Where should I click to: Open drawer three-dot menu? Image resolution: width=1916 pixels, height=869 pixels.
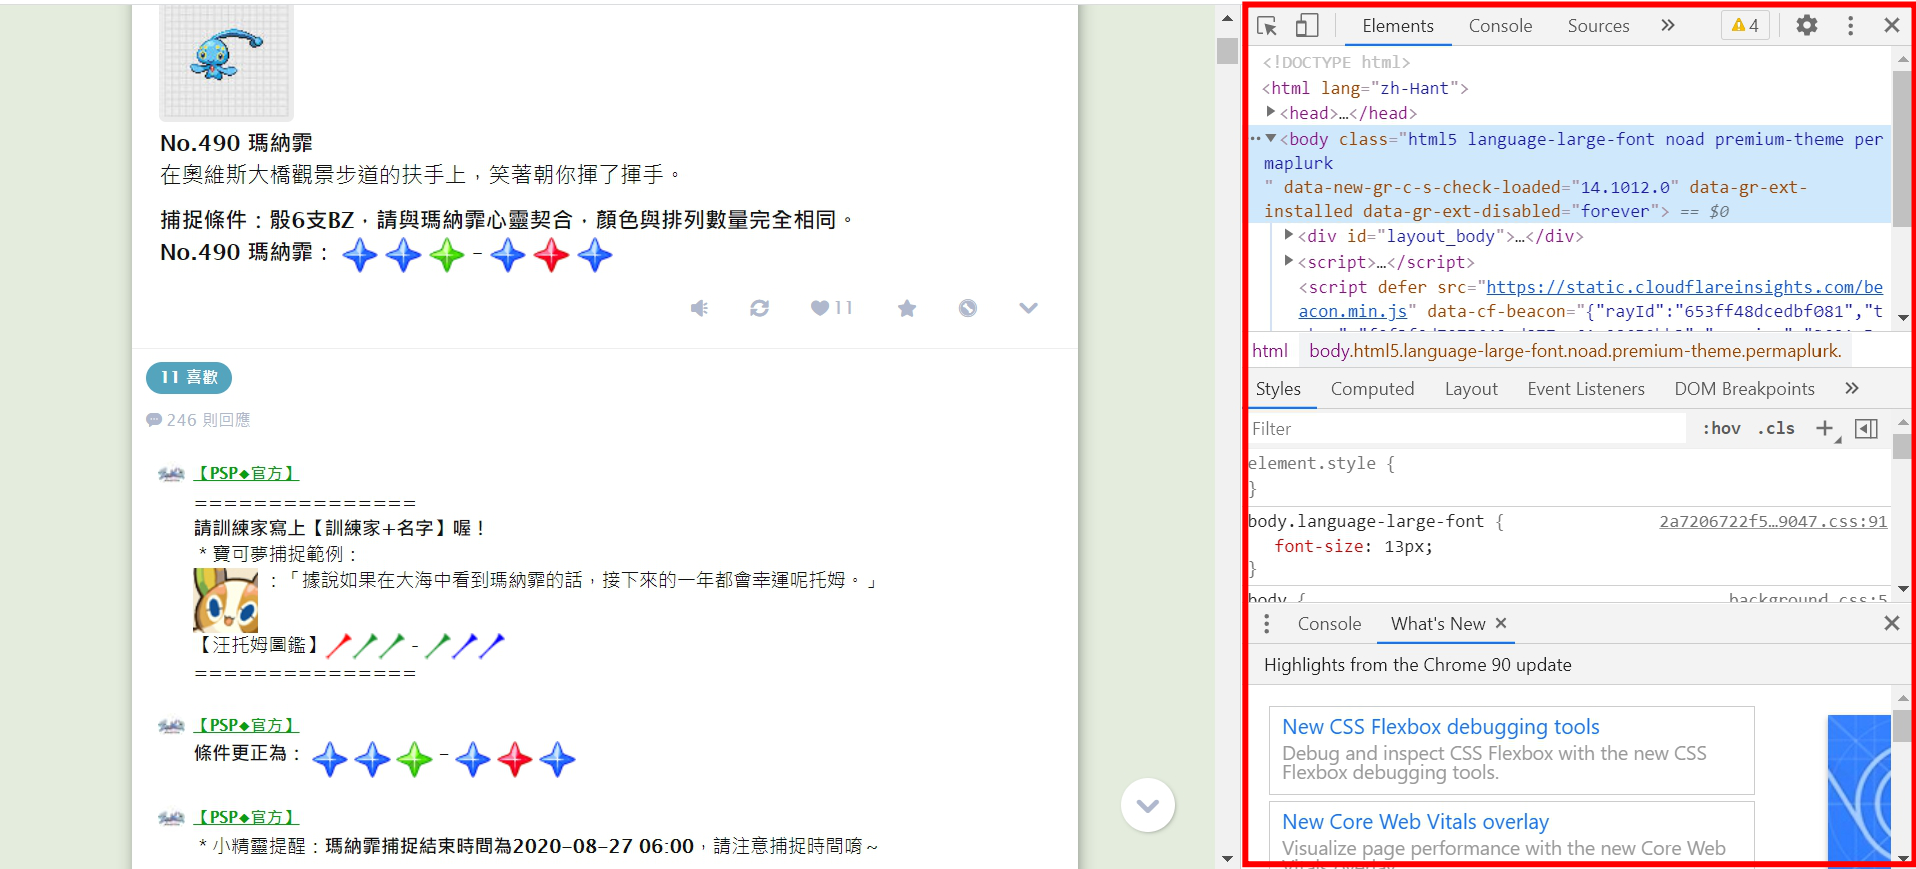click(1266, 624)
